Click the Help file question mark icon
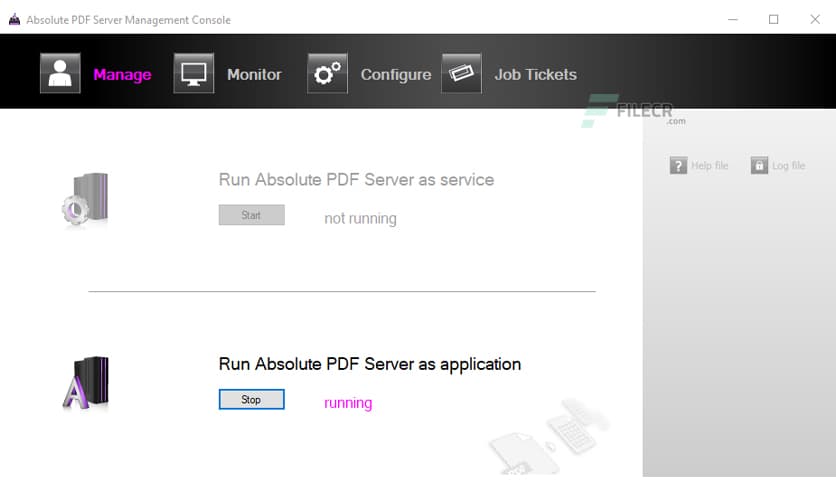 click(x=678, y=165)
